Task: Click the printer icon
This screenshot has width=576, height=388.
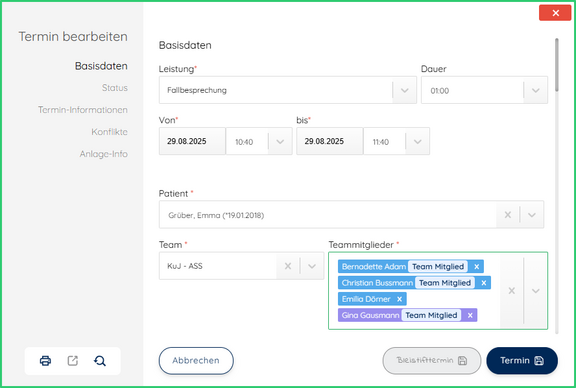Action: tap(46, 361)
